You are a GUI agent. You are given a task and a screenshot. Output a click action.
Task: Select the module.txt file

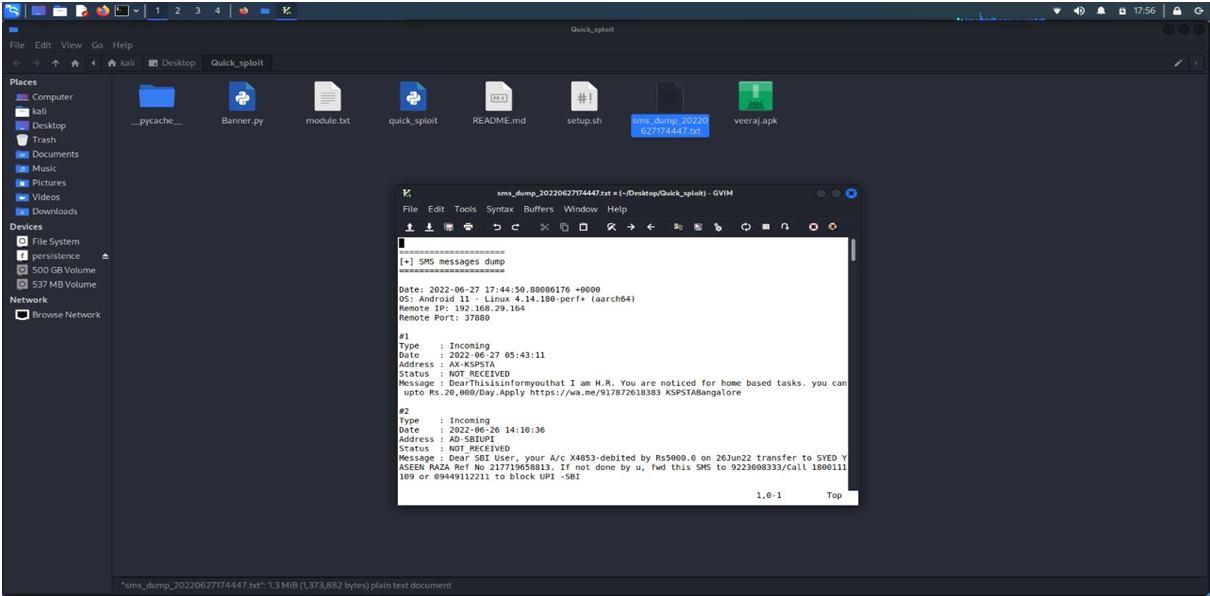point(327,103)
